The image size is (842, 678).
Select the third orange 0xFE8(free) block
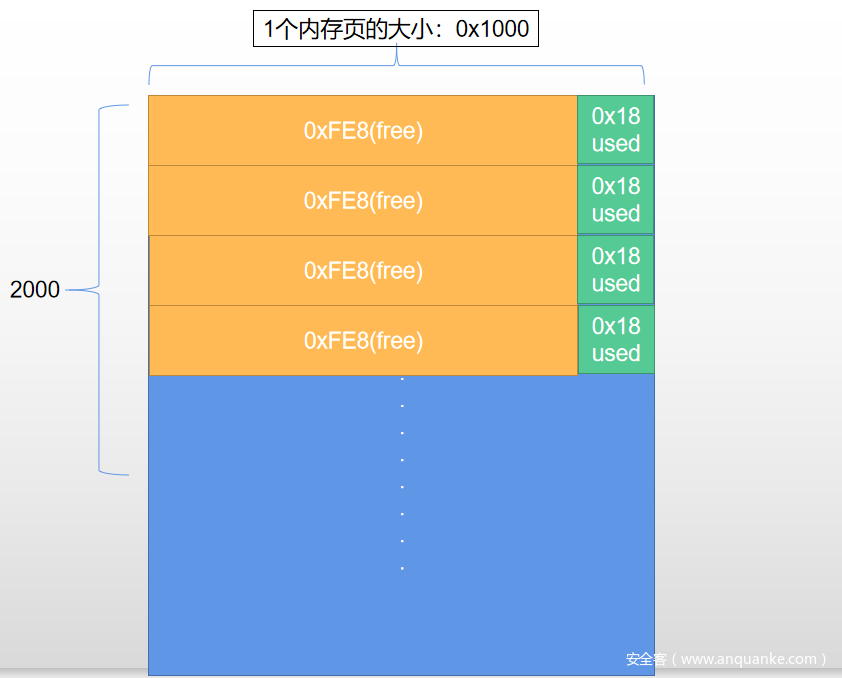pos(363,271)
